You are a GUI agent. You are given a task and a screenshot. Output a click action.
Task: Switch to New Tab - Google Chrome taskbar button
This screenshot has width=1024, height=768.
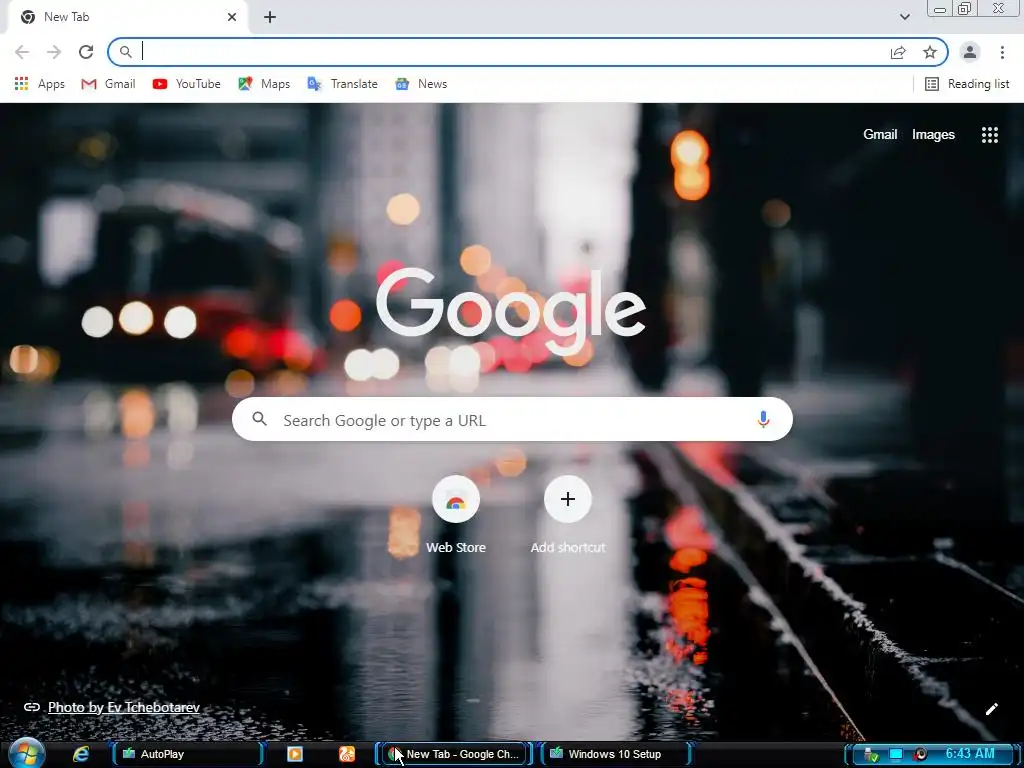455,754
